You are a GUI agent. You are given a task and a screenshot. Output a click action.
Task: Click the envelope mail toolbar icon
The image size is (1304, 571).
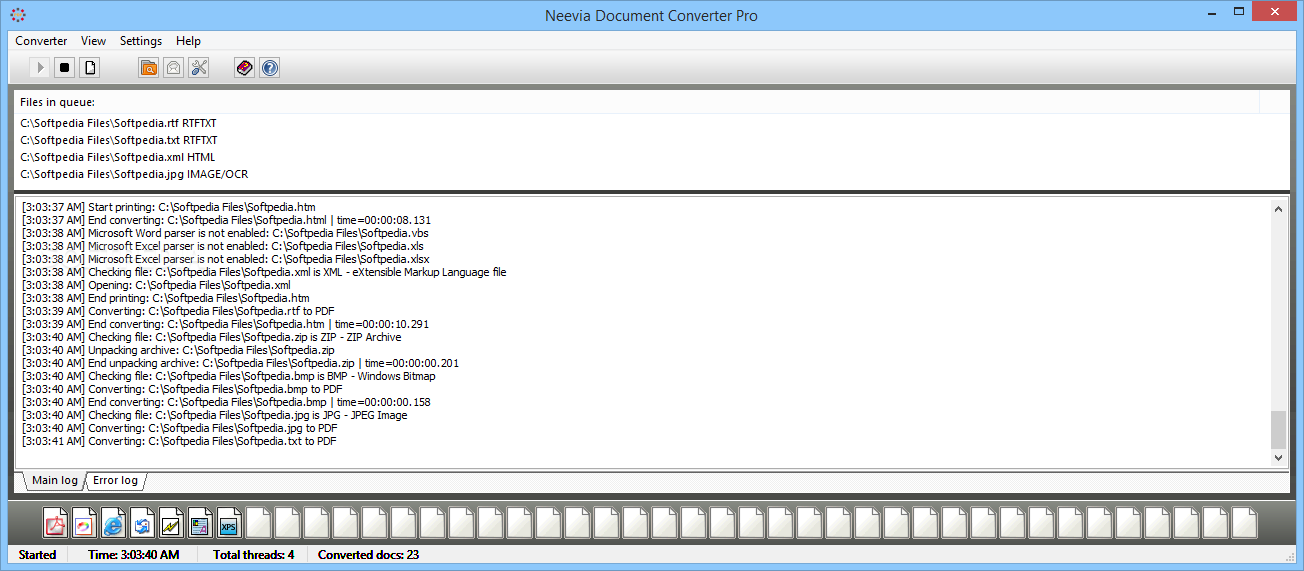tap(174, 68)
